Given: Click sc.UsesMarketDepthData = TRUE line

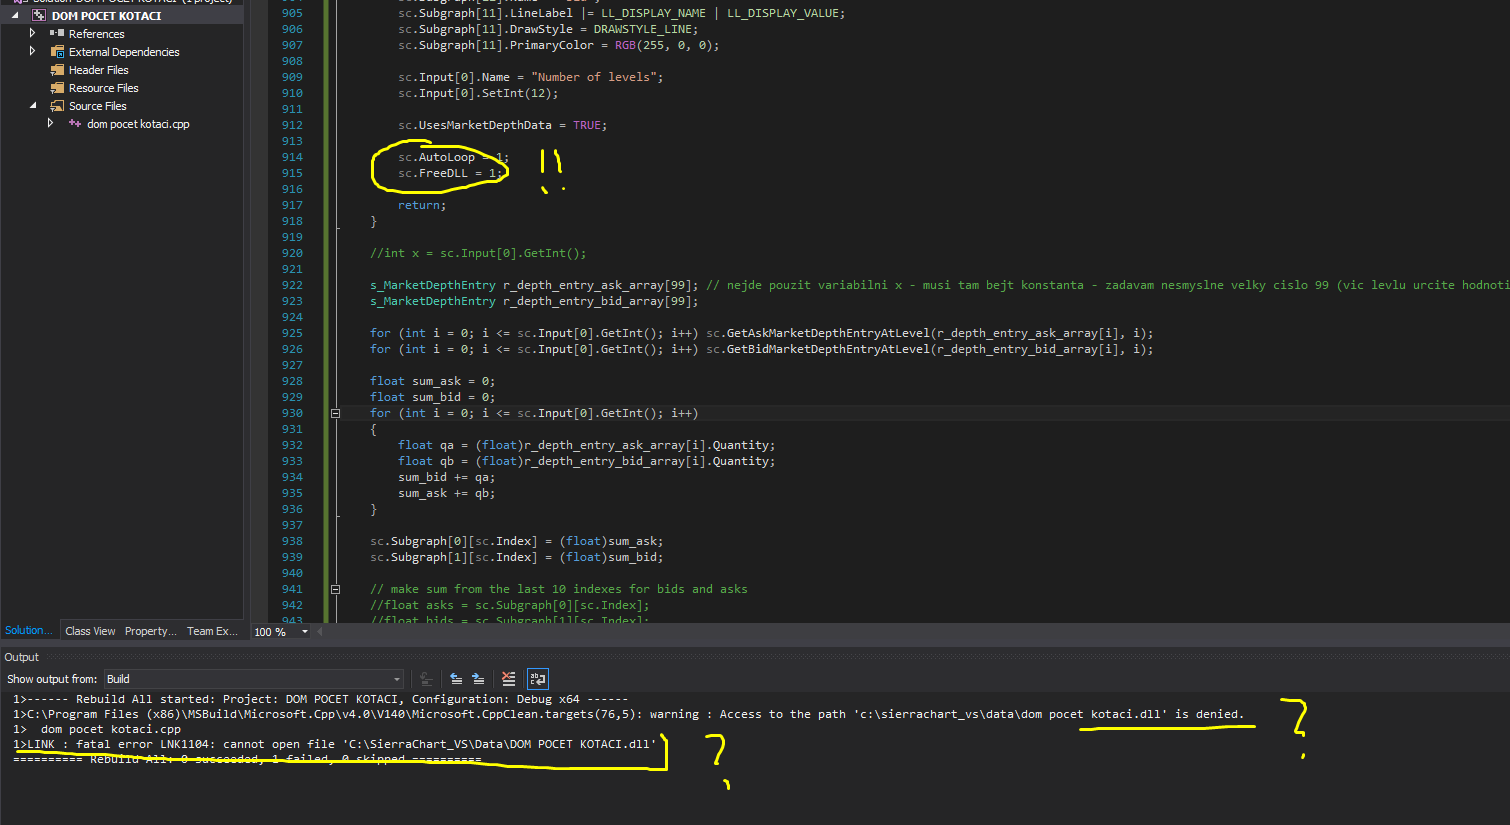Looking at the screenshot, I should coord(502,125).
